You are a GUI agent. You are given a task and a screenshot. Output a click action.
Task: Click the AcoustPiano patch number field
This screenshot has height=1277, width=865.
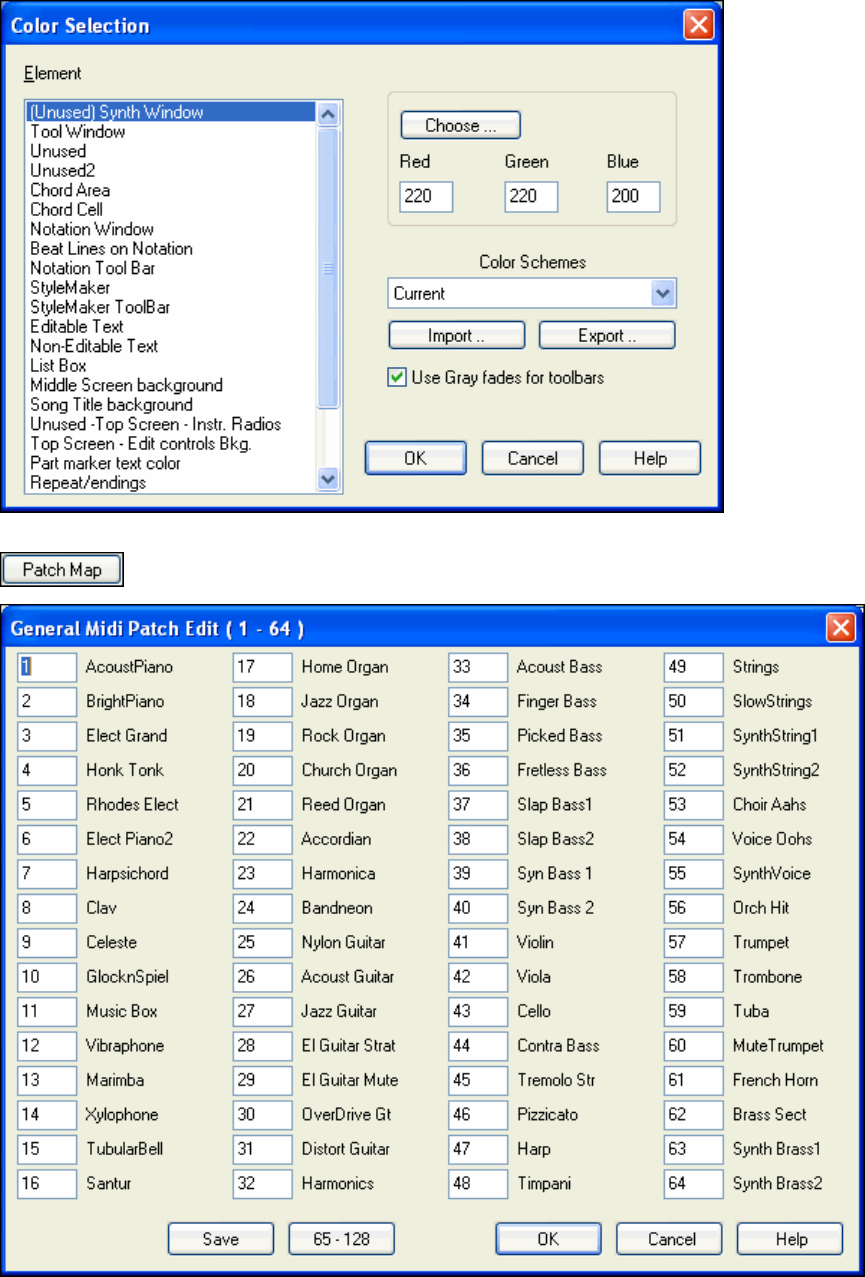point(47,667)
